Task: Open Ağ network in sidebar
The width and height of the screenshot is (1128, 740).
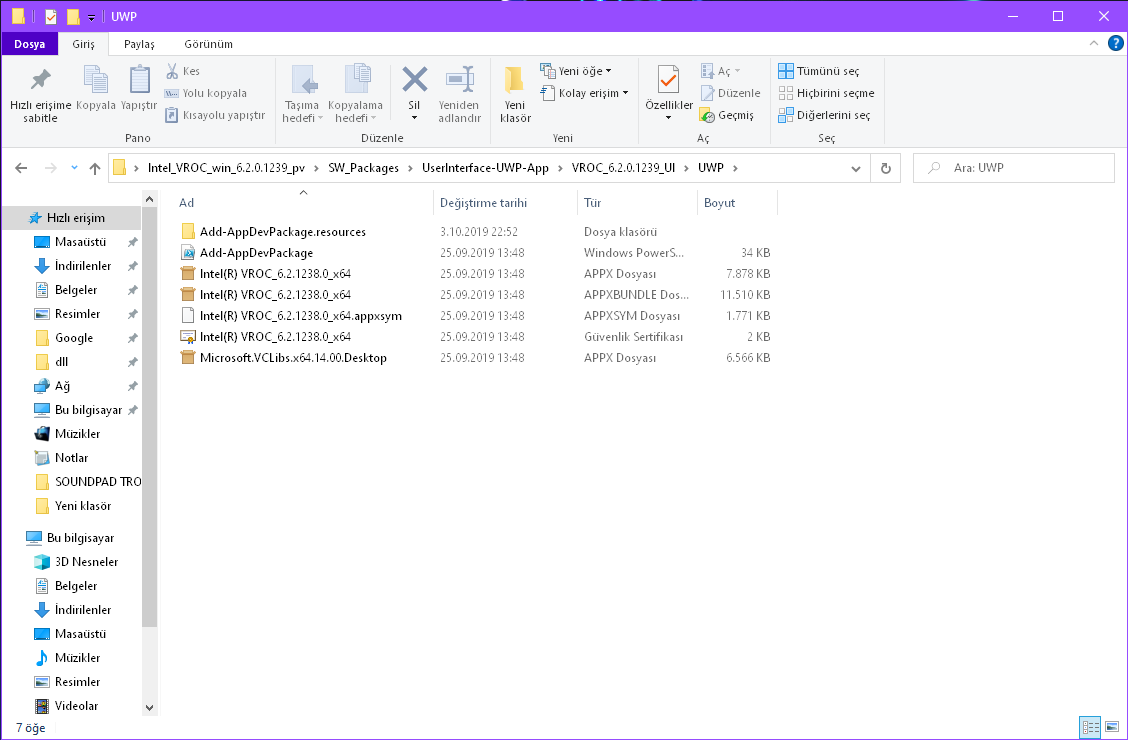Action: [63, 386]
